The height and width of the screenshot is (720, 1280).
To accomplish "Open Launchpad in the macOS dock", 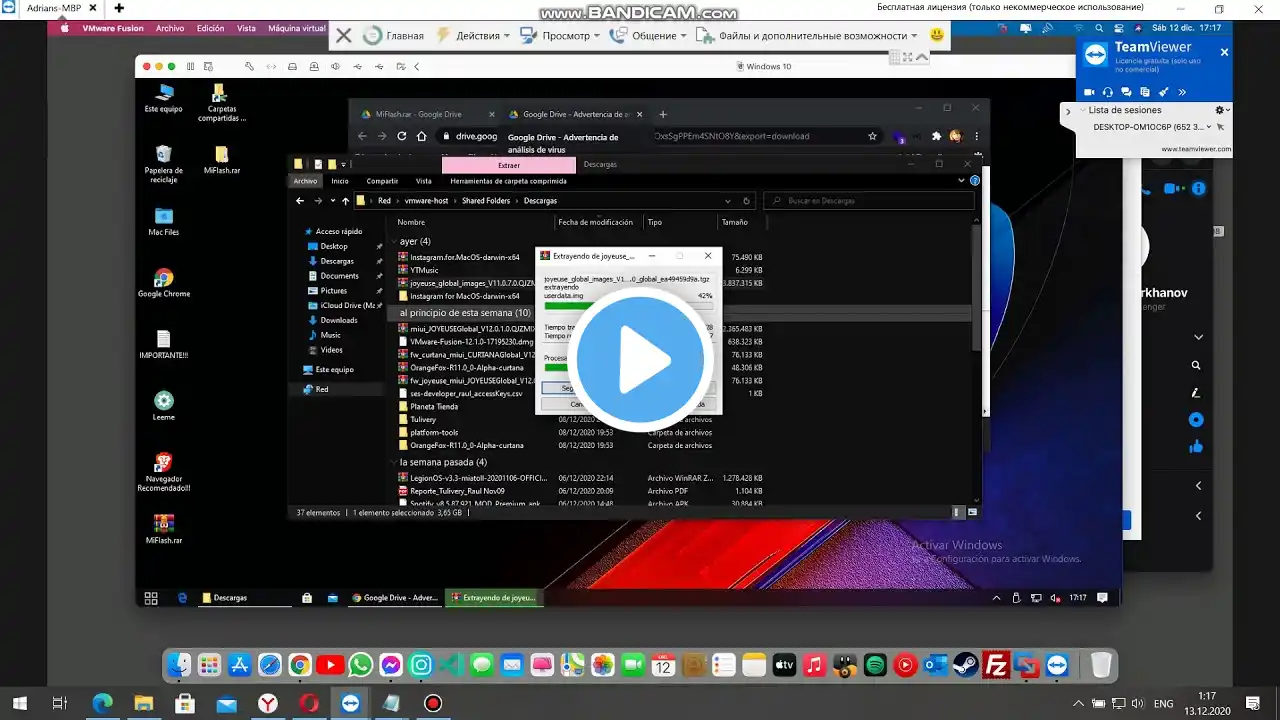I will (x=209, y=664).
